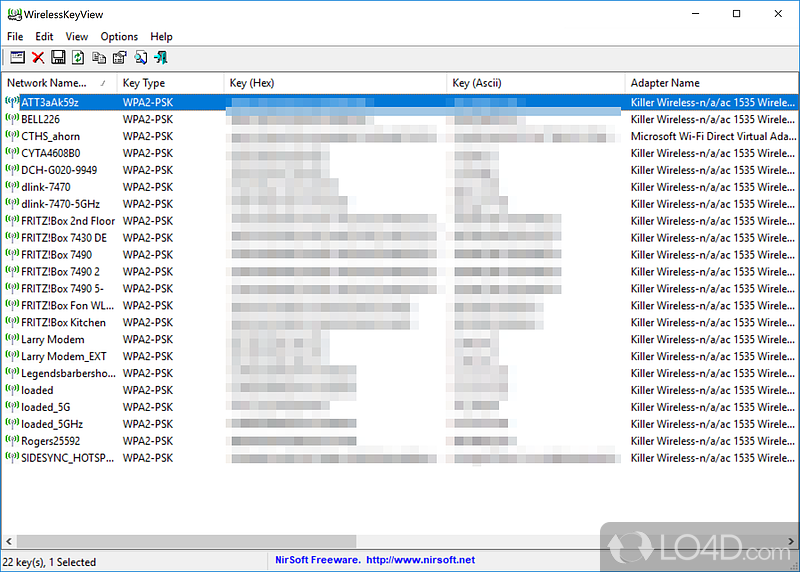800x572 pixels.
Task: Select the CYTA4608B0 network row
Action: 400,153
